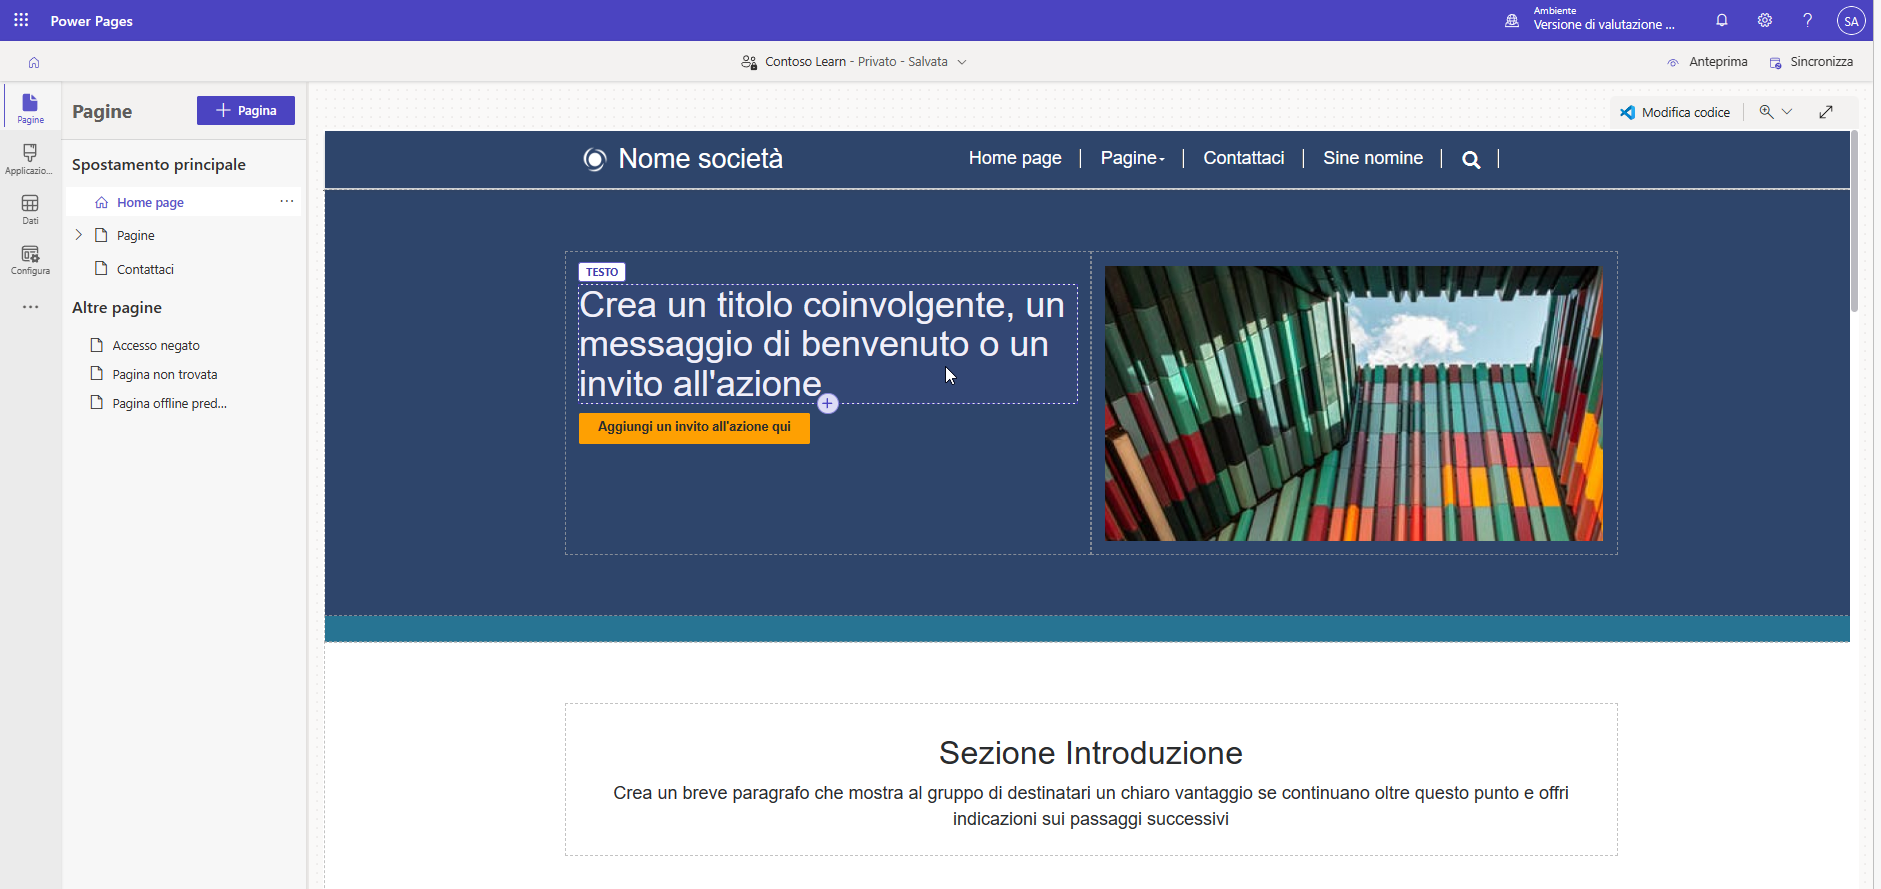Screen dimensions: 1881x889
Task: Click the Sincronizza sync icon
Action: pos(1776,62)
